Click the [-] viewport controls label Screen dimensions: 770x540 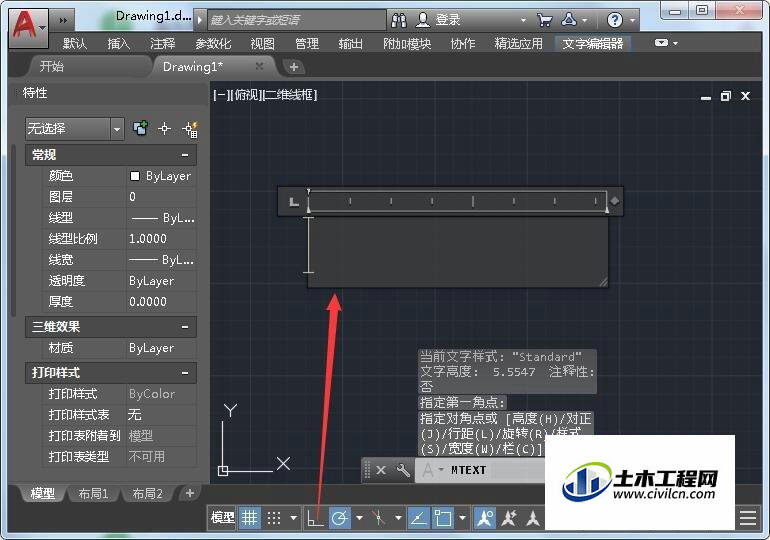pyautogui.click(x=220, y=95)
